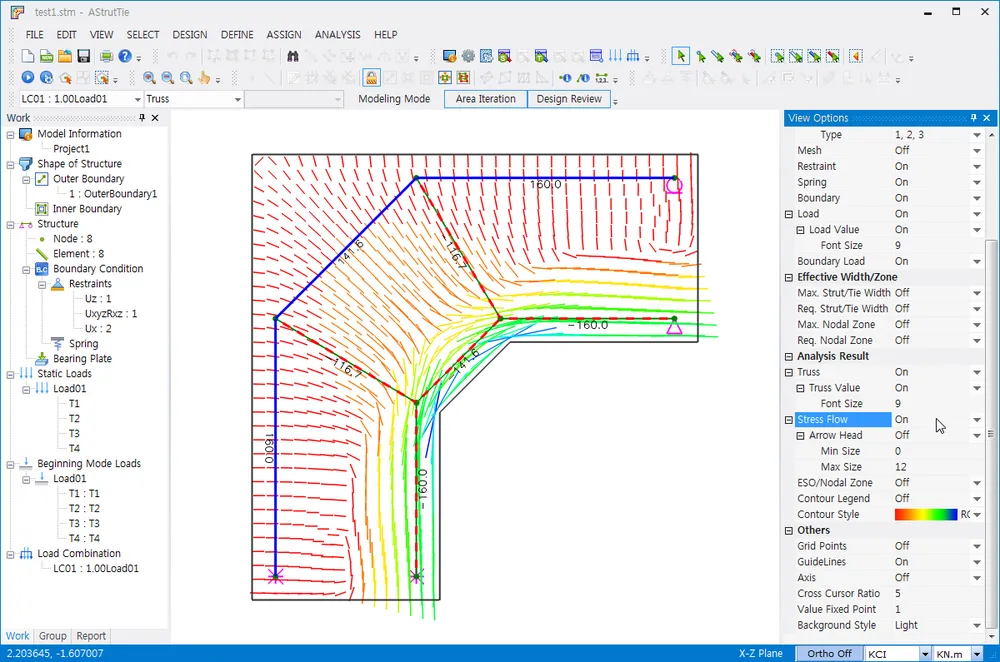Toggle the Axis display value
This screenshot has width=1000, height=662.
(937, 577)
